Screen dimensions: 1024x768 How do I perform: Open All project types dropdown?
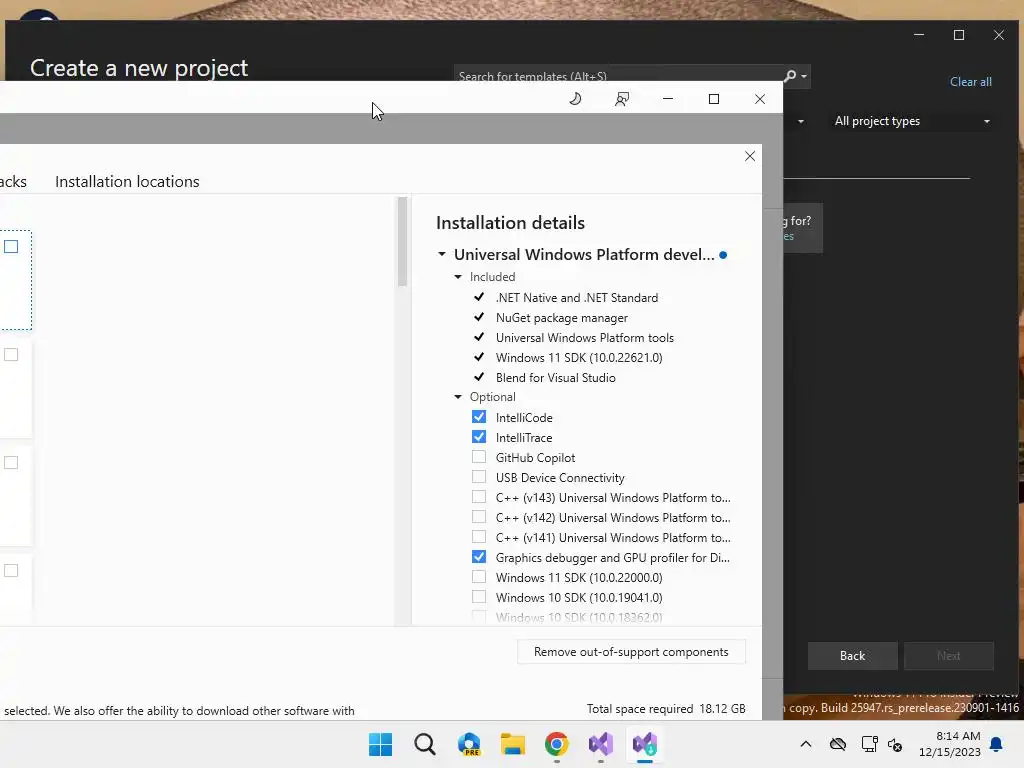pos(912,121)
